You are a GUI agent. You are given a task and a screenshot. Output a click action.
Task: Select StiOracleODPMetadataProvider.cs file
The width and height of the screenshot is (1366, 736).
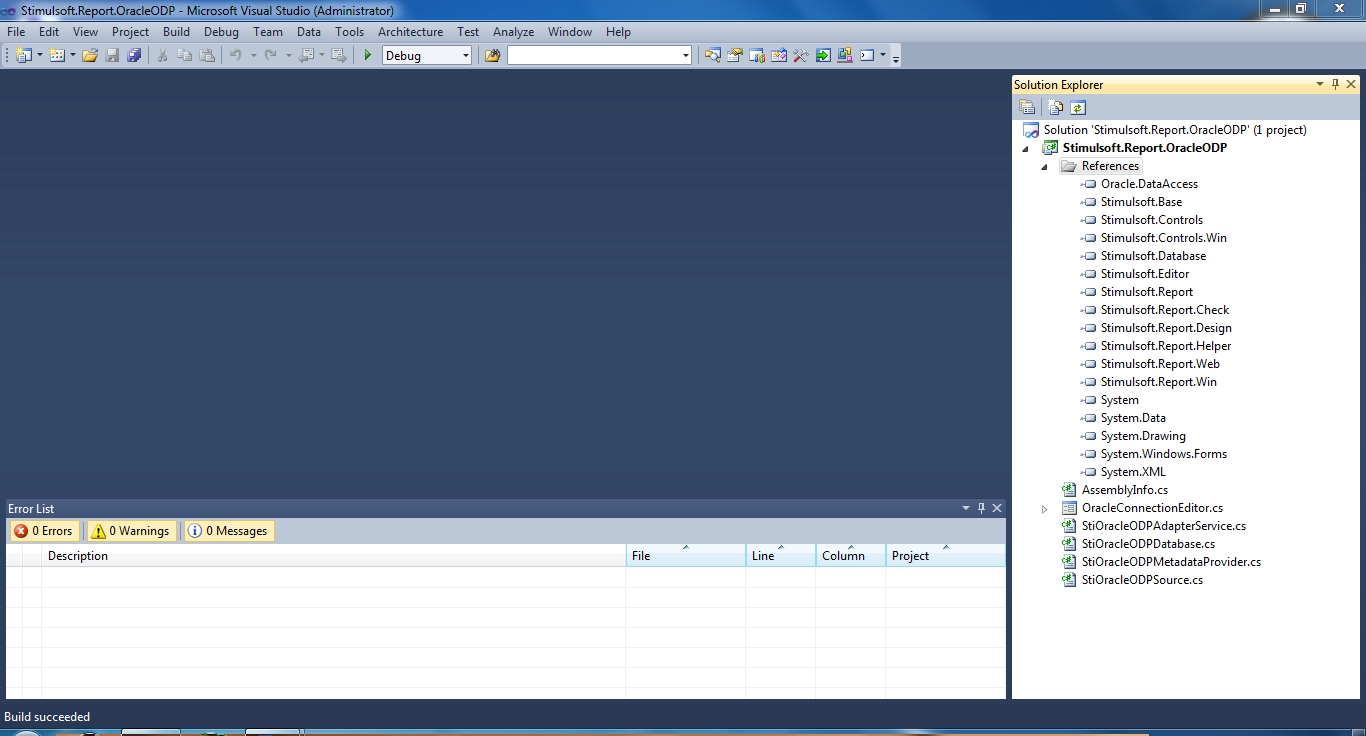[1171, 562]
